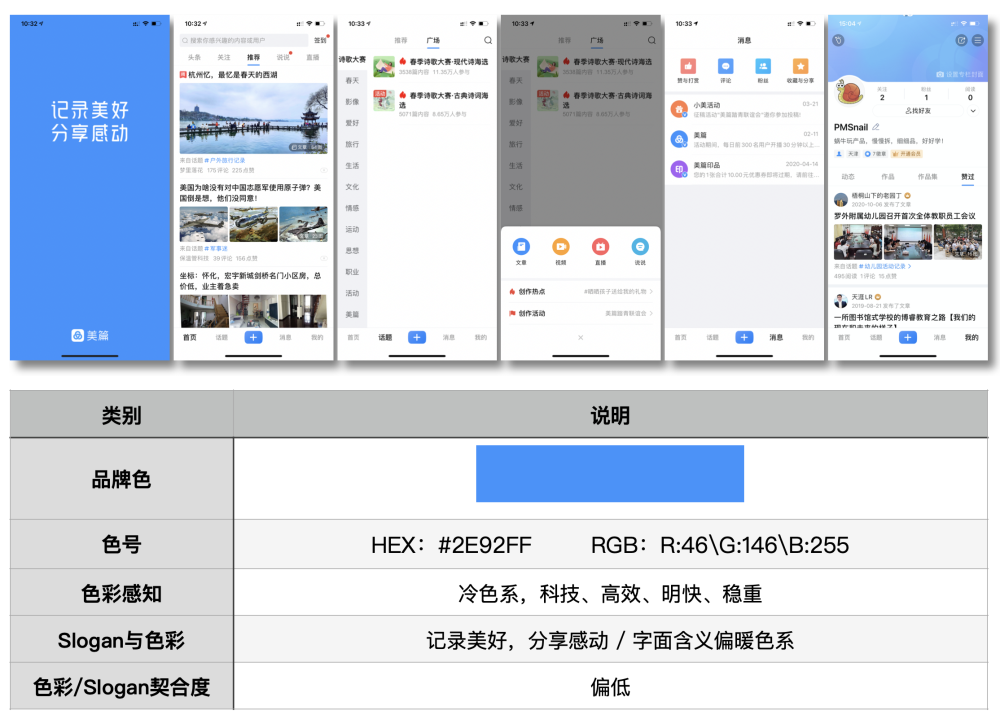The width and height of the screenshot is (1000, 728).
Task: Click the blue brand color swatch
Action: tap(610, 473)
